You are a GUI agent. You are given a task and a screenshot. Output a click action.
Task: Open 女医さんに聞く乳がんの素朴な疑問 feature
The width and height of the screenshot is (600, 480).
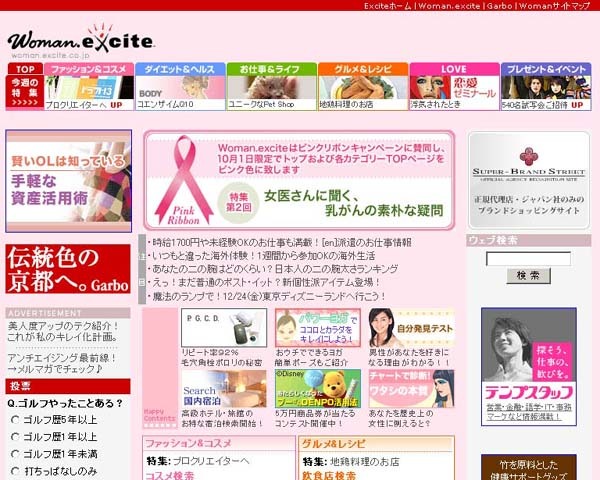click(x=353, y=203)
